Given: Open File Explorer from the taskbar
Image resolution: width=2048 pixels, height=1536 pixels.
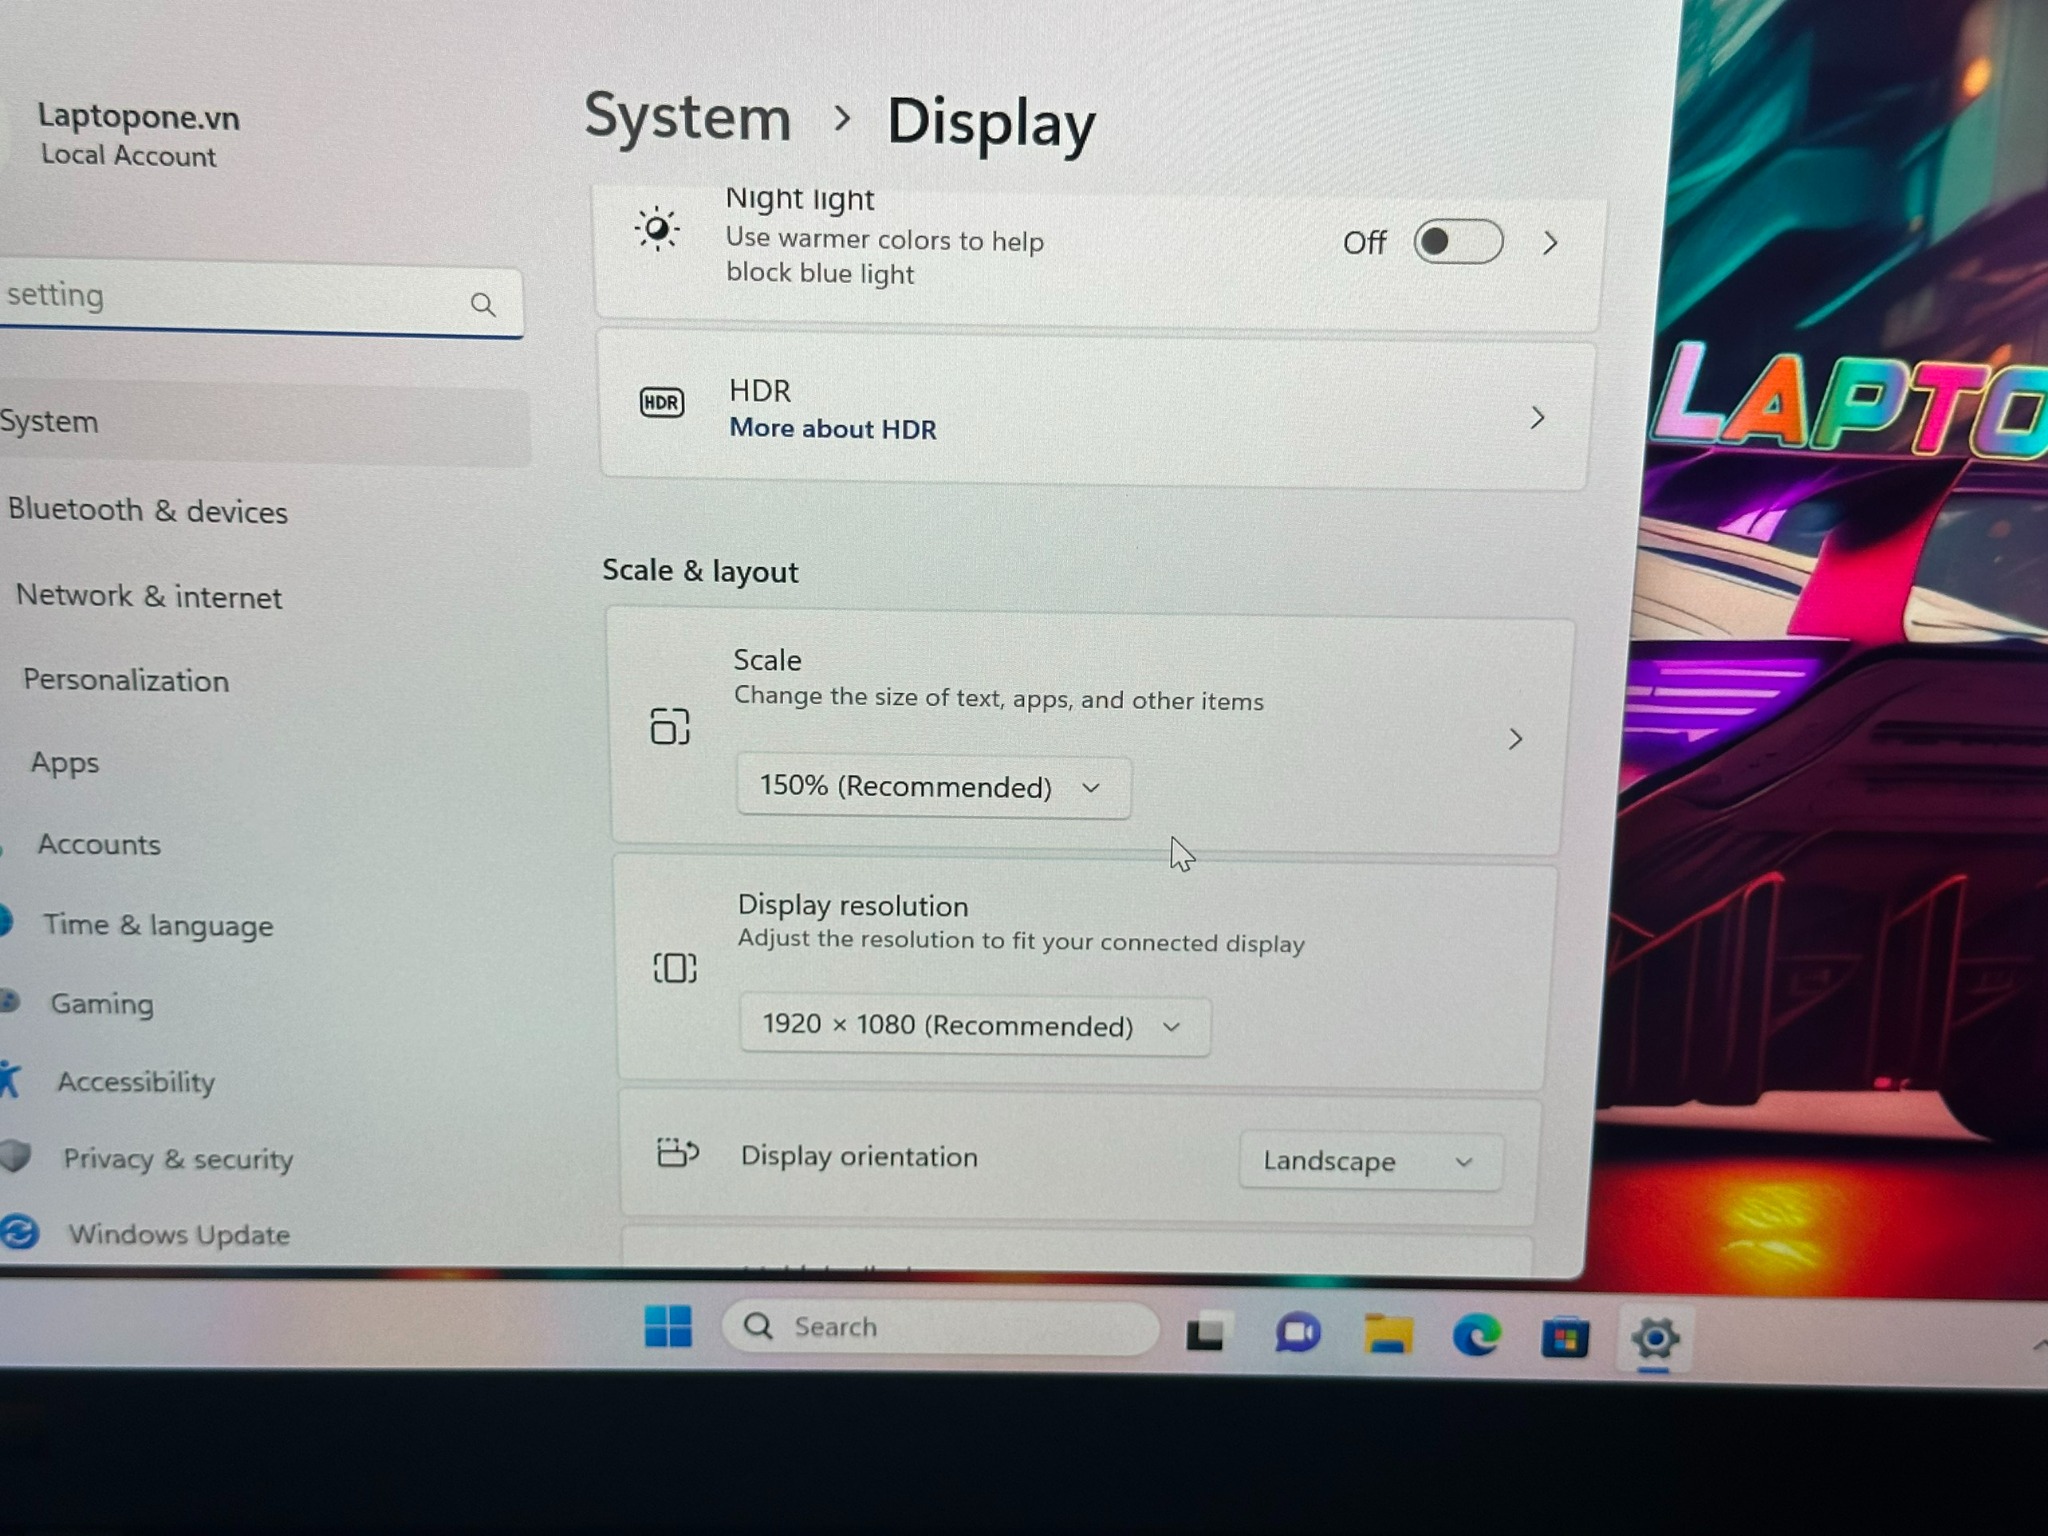Looking at the screenshot, I should pyautogui.click(x=1388, y=1335).
